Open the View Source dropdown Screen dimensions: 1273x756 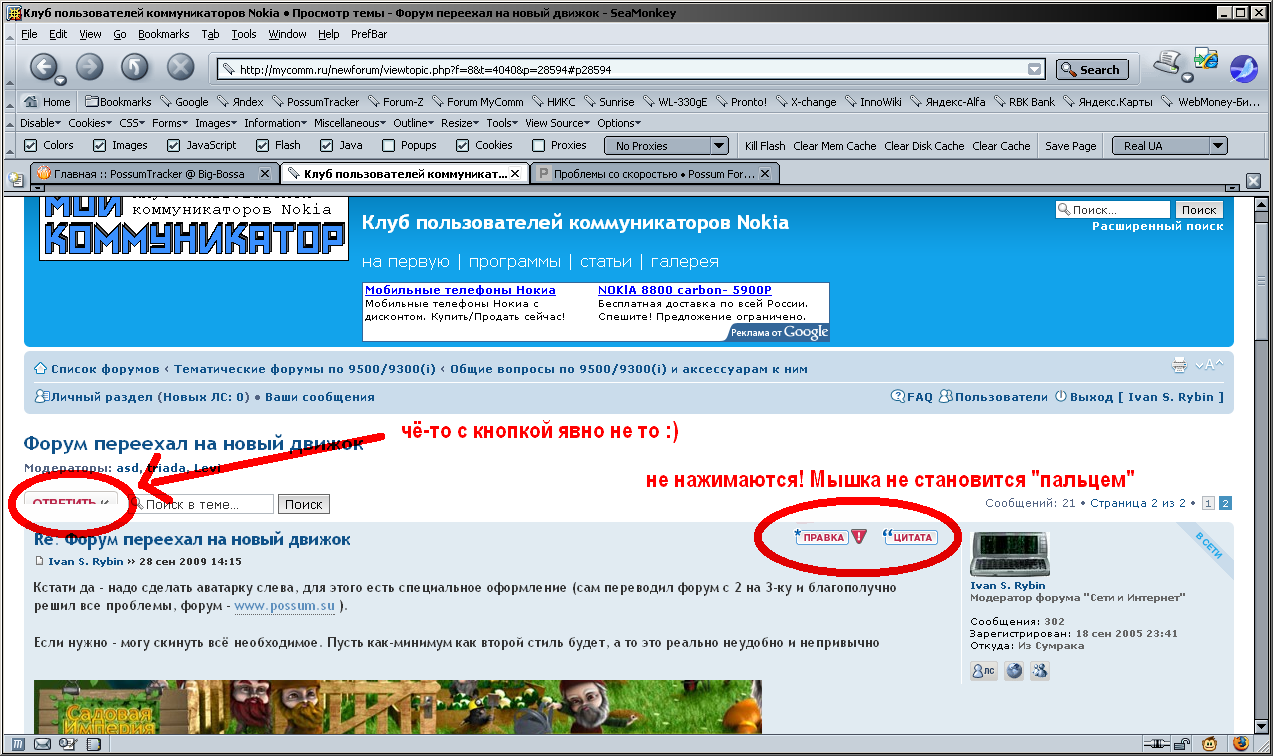558,123
